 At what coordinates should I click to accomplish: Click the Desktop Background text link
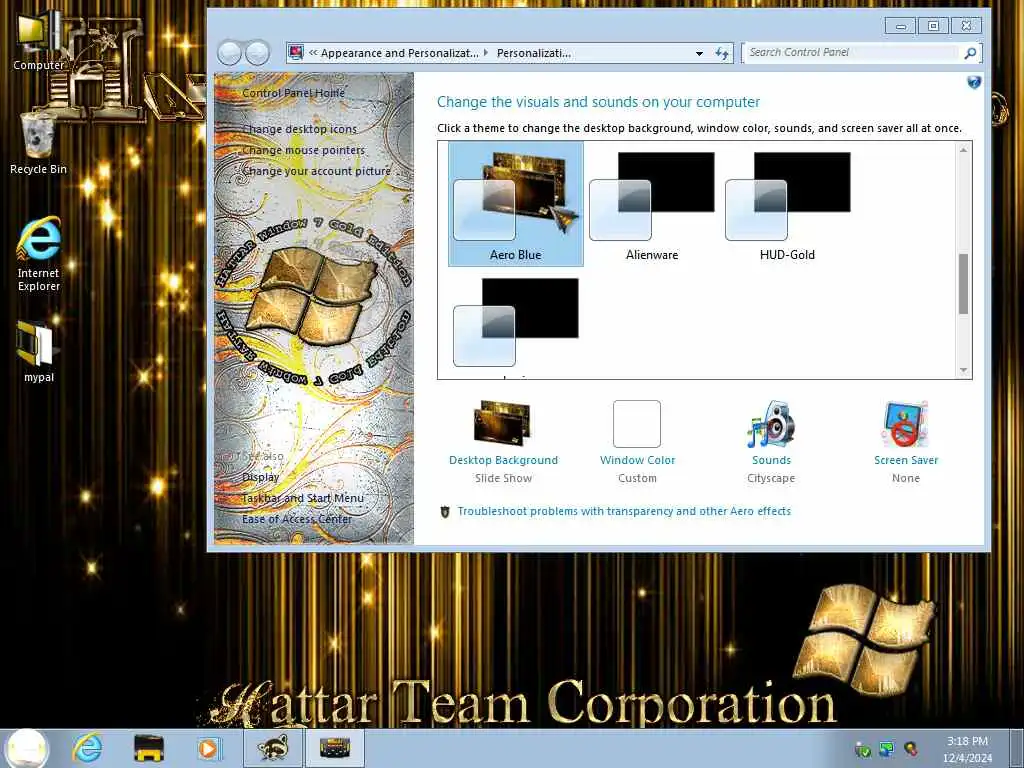tap(504, 460)
